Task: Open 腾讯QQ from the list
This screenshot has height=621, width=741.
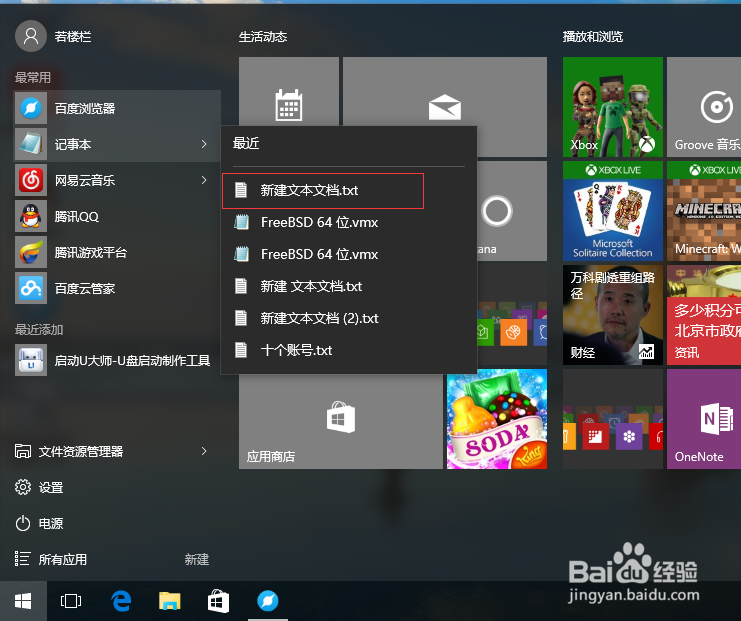Action: (117, 216)
